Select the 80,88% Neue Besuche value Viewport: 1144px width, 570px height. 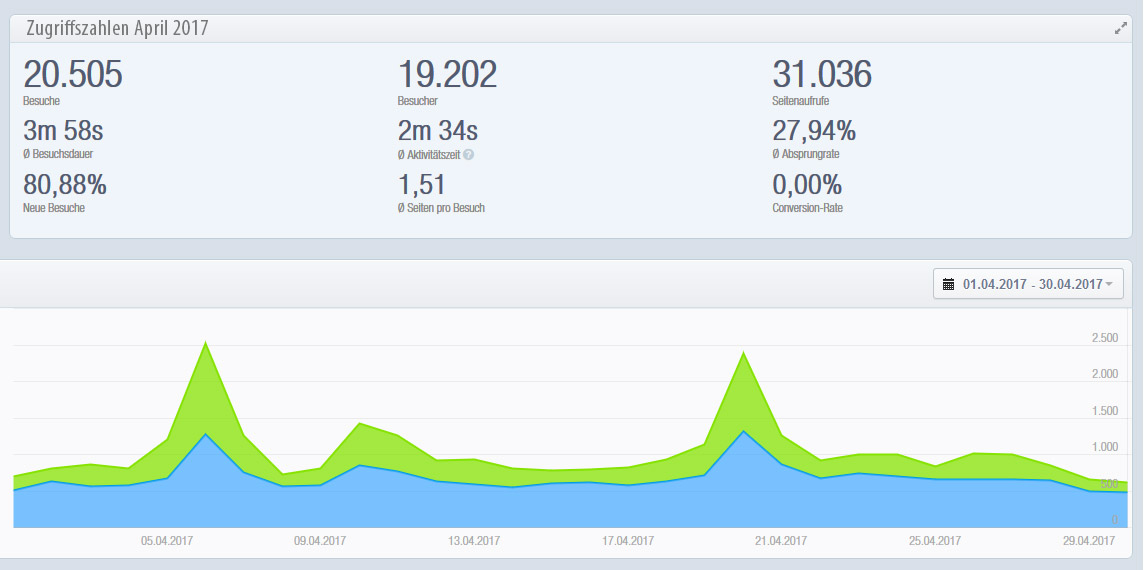(65, 185)
